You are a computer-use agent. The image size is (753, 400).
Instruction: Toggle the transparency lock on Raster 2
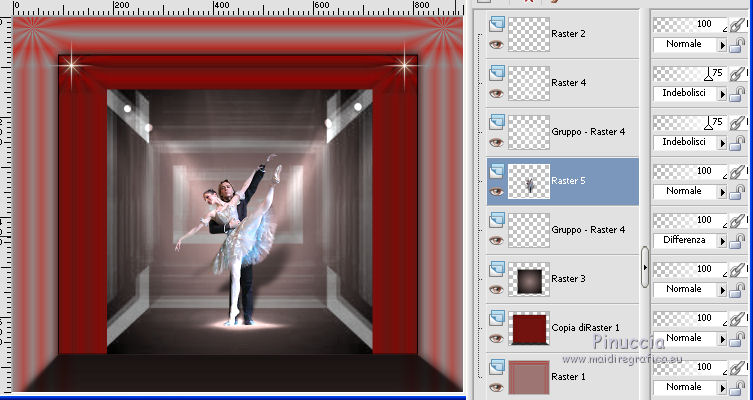click(x=737, y=46)
